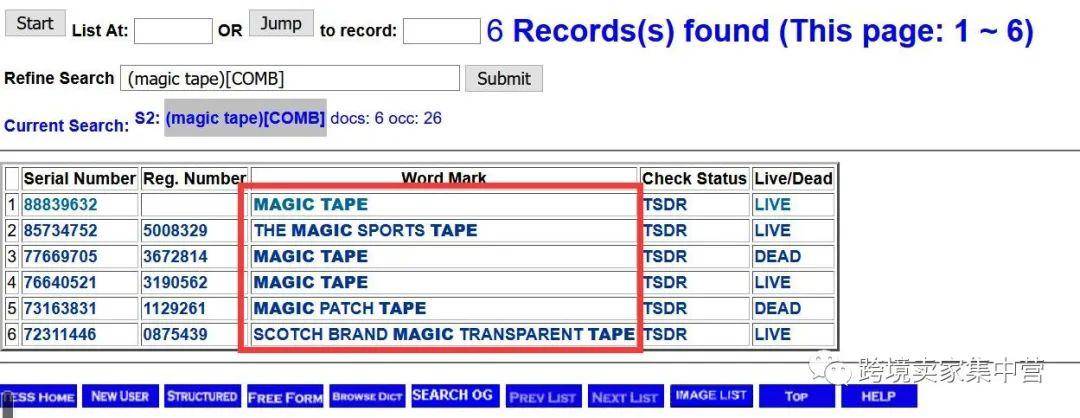
Task: Open serial number 88839632
Action: tap(60, 205)
